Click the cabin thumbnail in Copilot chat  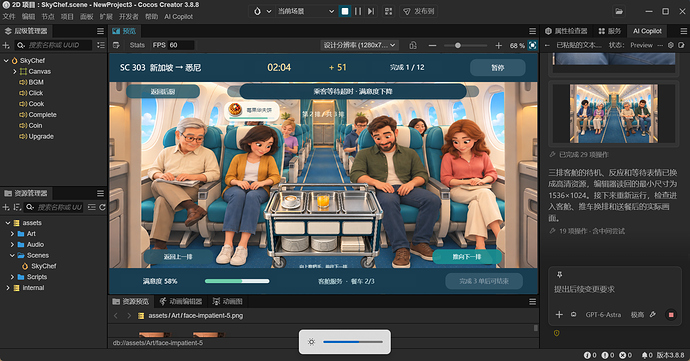click(x=613, y=114)
